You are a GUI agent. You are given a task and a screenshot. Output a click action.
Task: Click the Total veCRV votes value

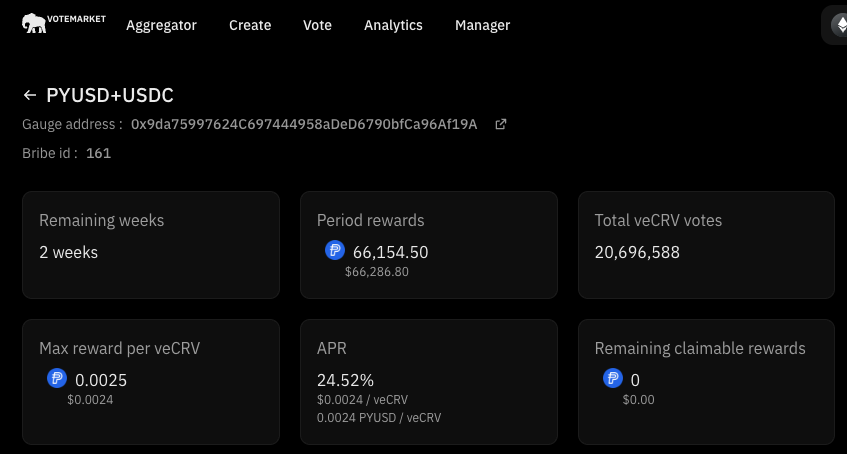pos(637,252)
